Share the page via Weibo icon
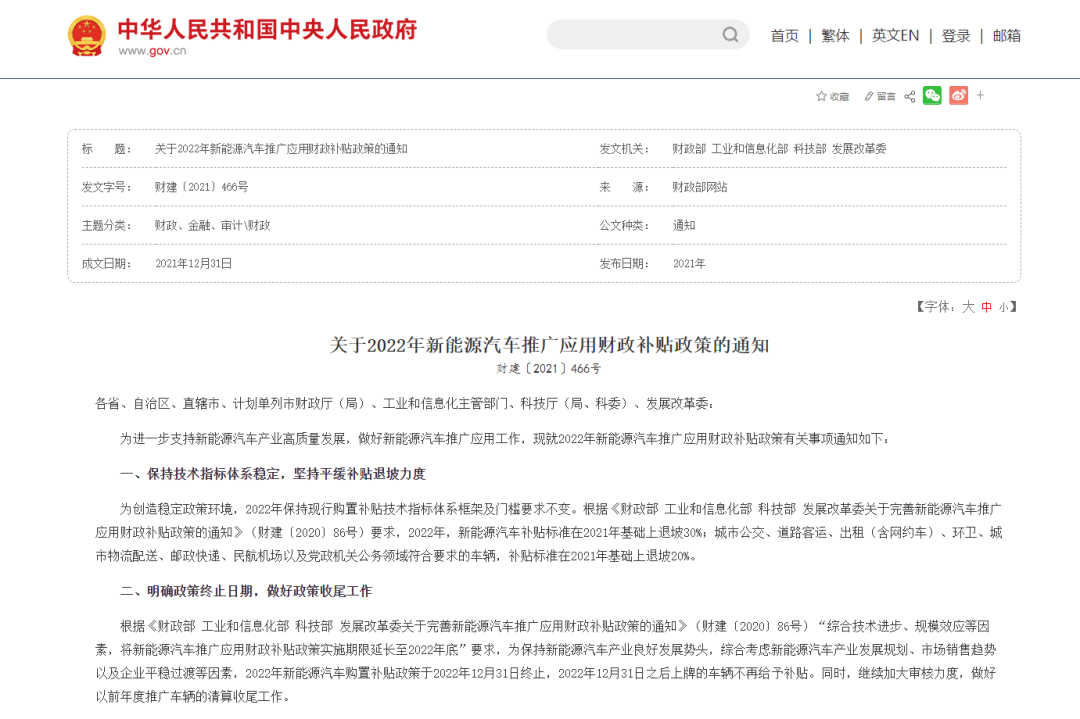The width and height of the screenshot is (1080, 719). tap(958, 96)
